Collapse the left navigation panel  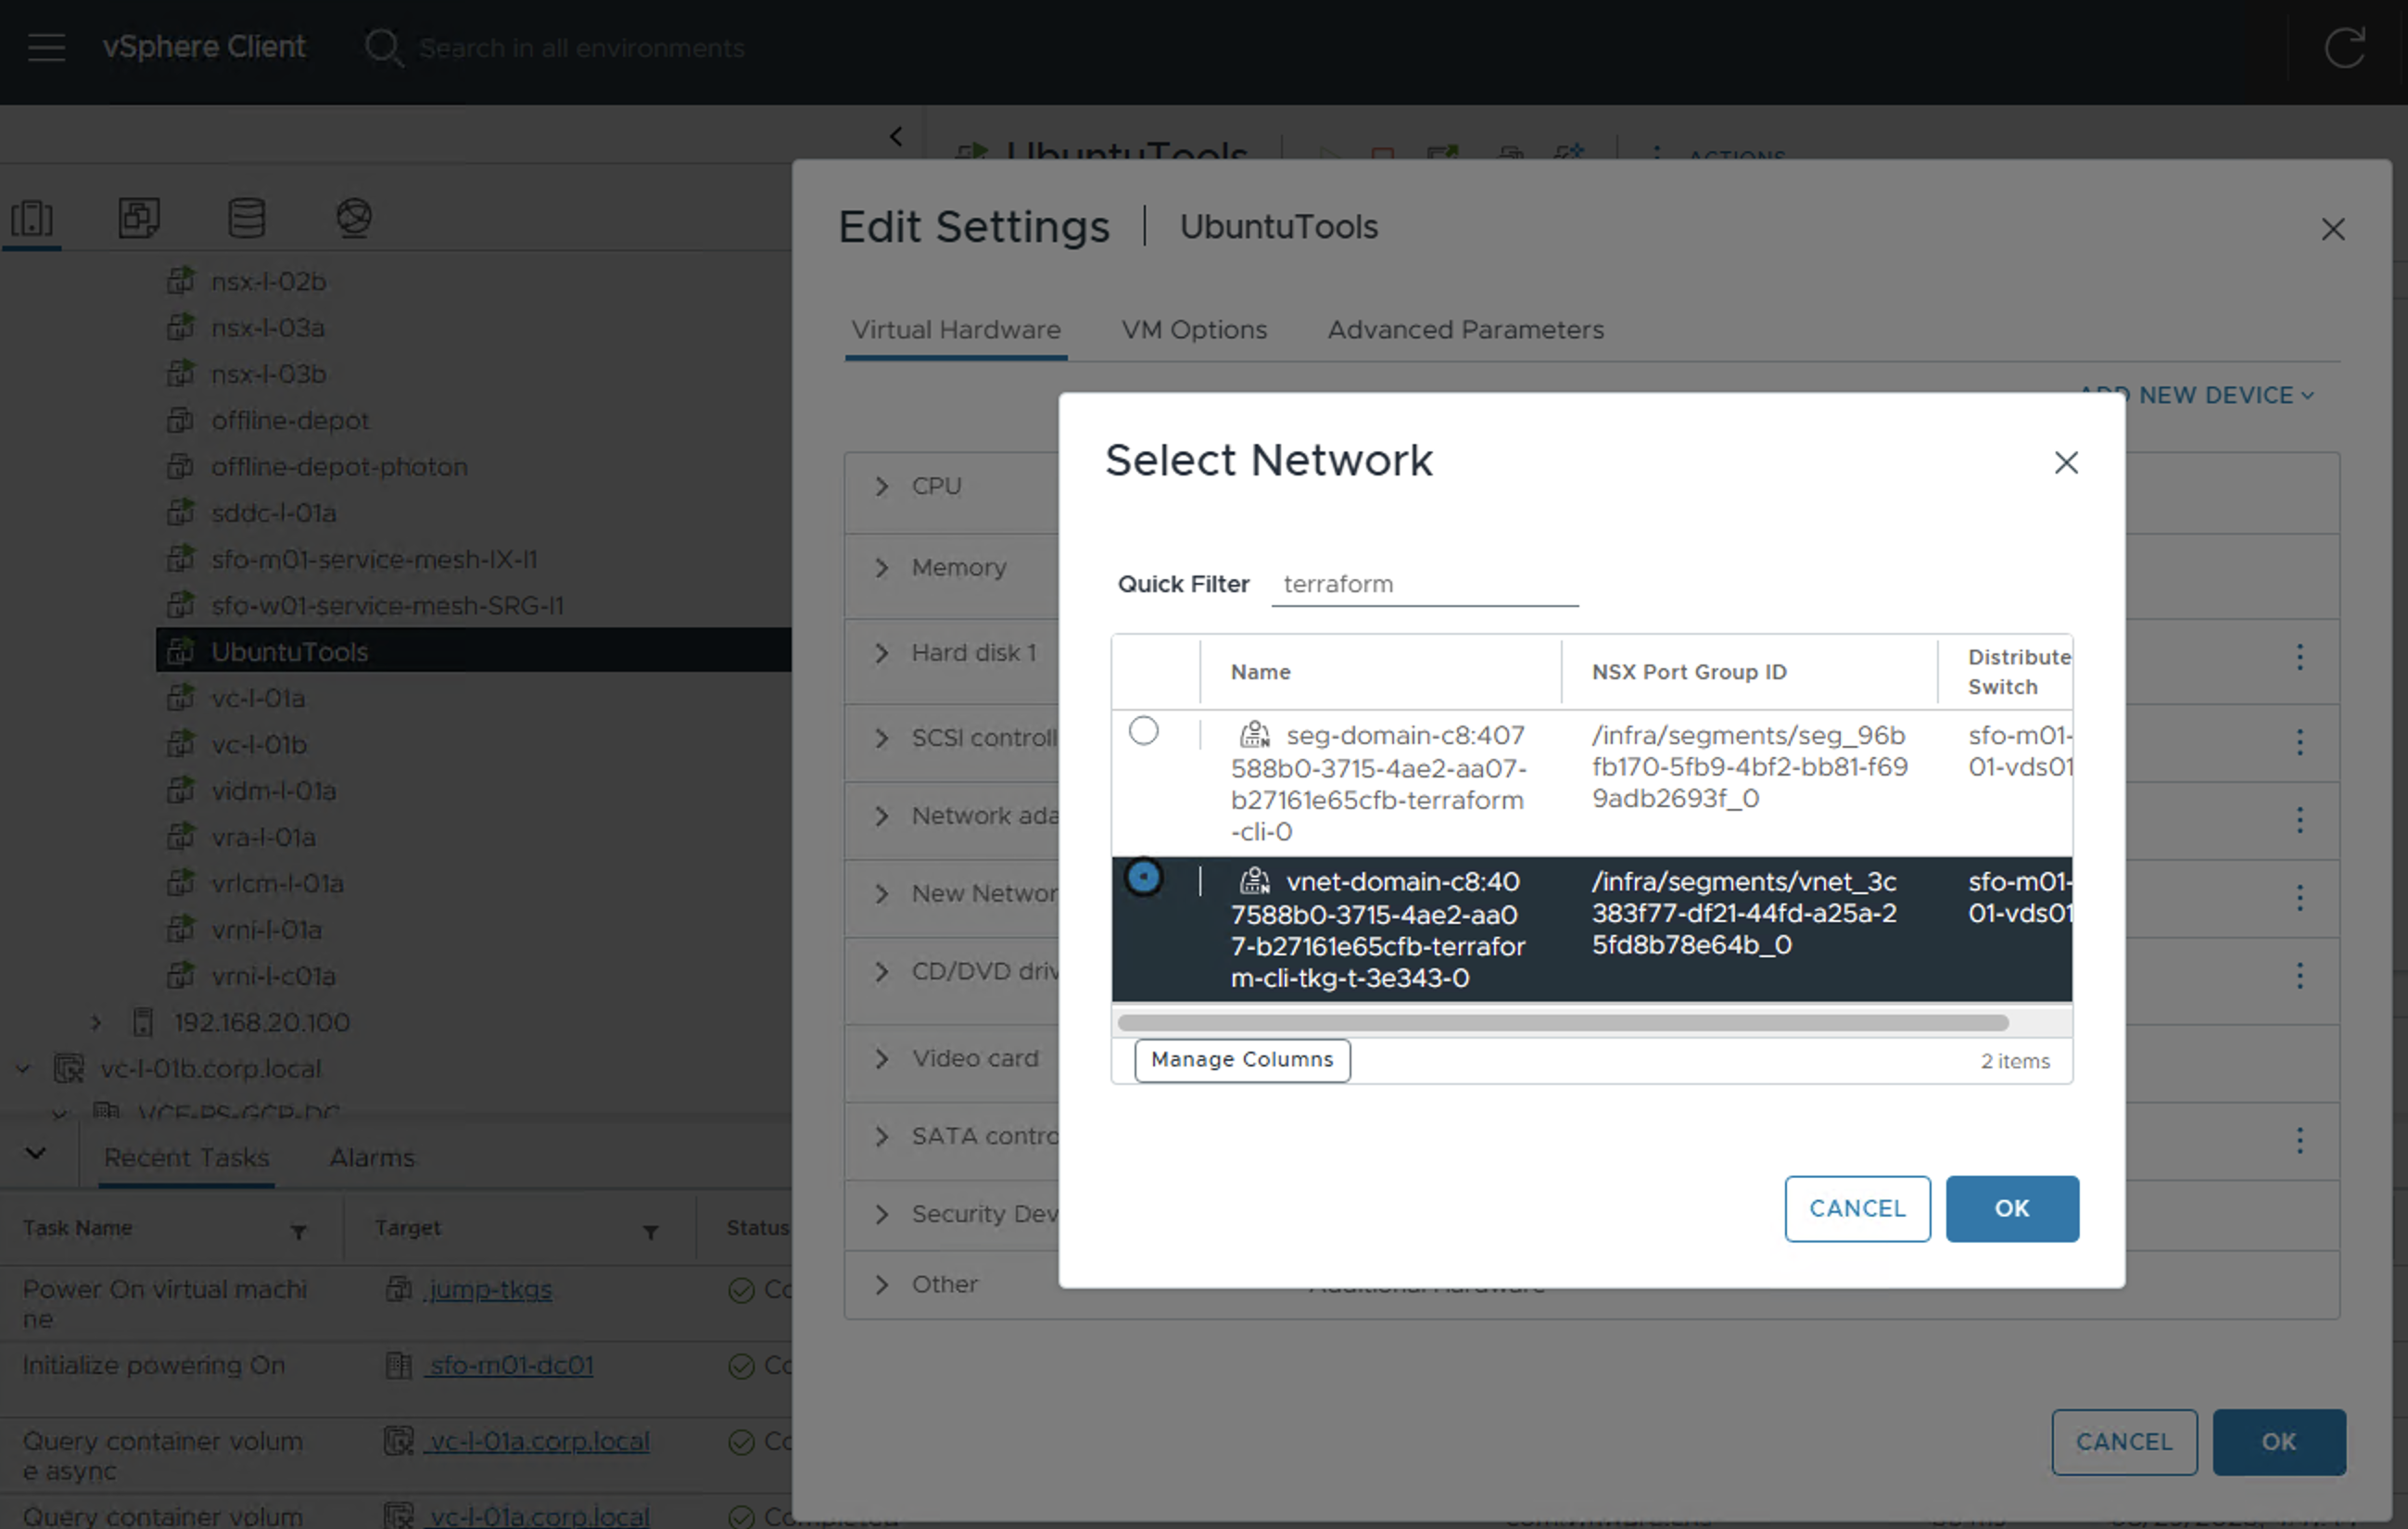[895, 136]
